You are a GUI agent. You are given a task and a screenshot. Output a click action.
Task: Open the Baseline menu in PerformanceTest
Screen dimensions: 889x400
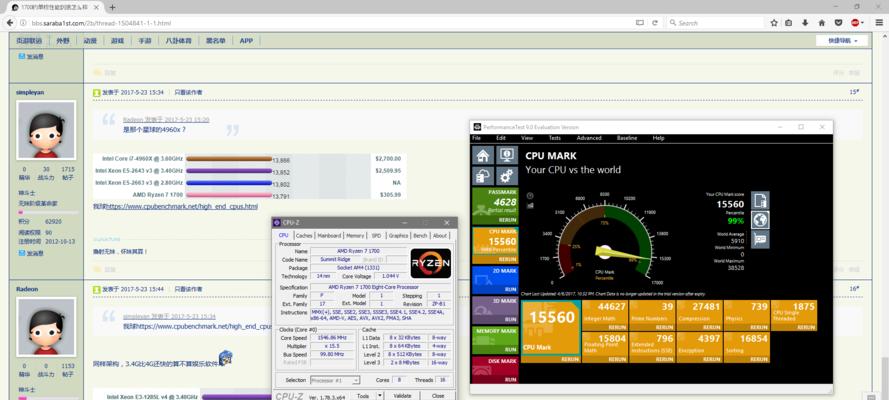[626, 138]
